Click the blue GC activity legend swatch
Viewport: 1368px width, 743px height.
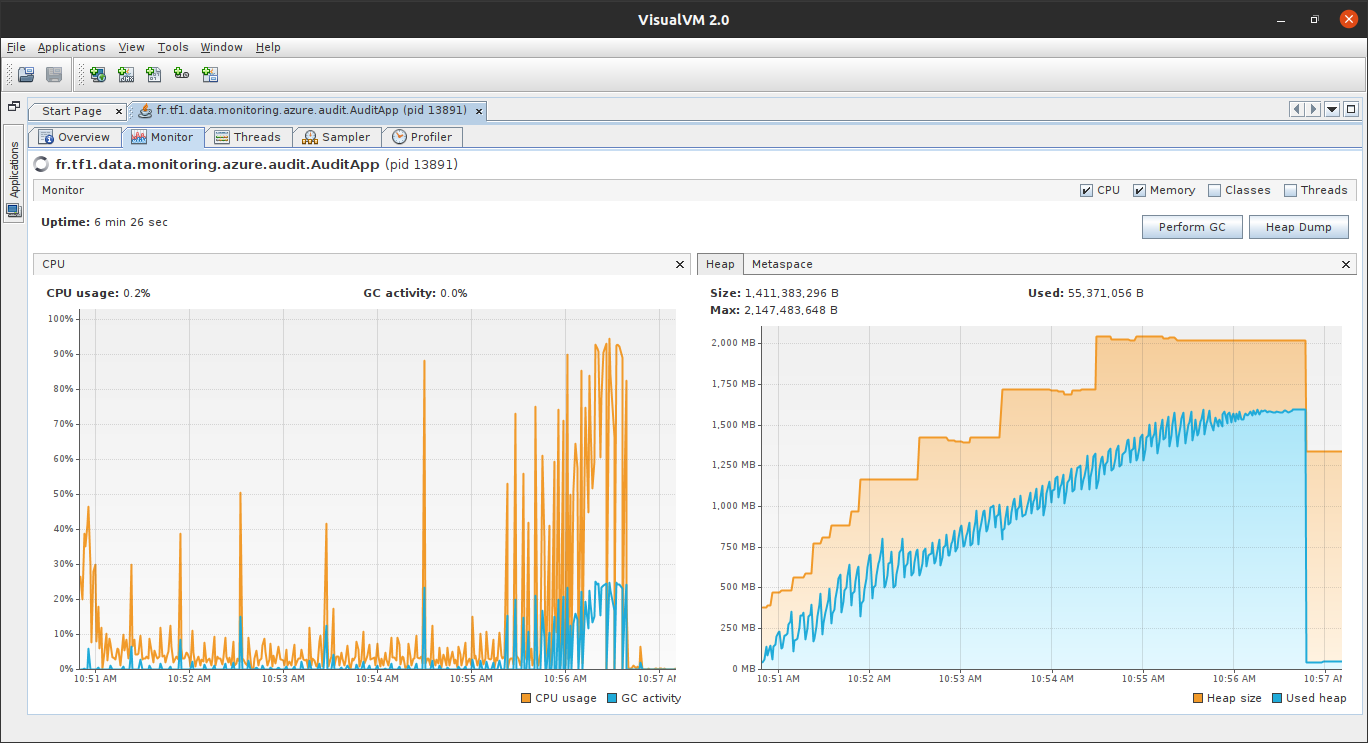click(x=612, y=698)
